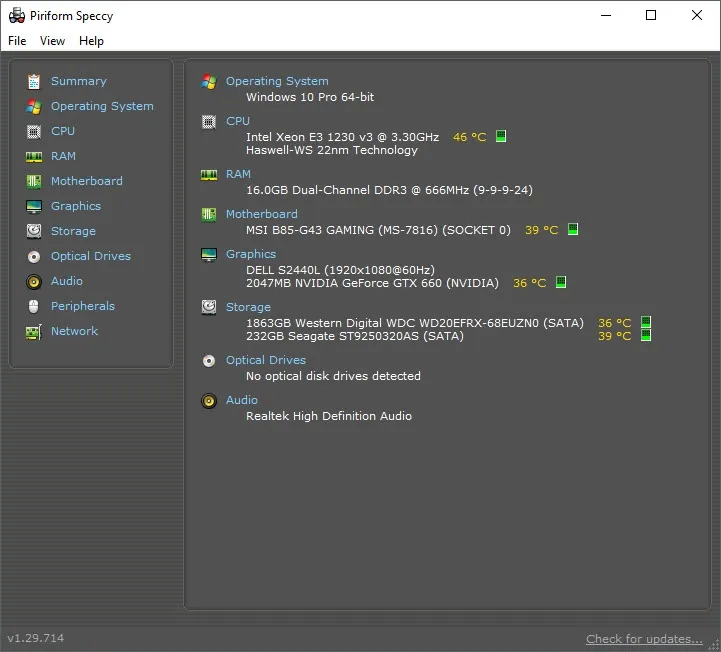Click the GeForce GTX 660 temperature indicator
Viewport: 721px width, 652px height.
click(x=561, y=283)
